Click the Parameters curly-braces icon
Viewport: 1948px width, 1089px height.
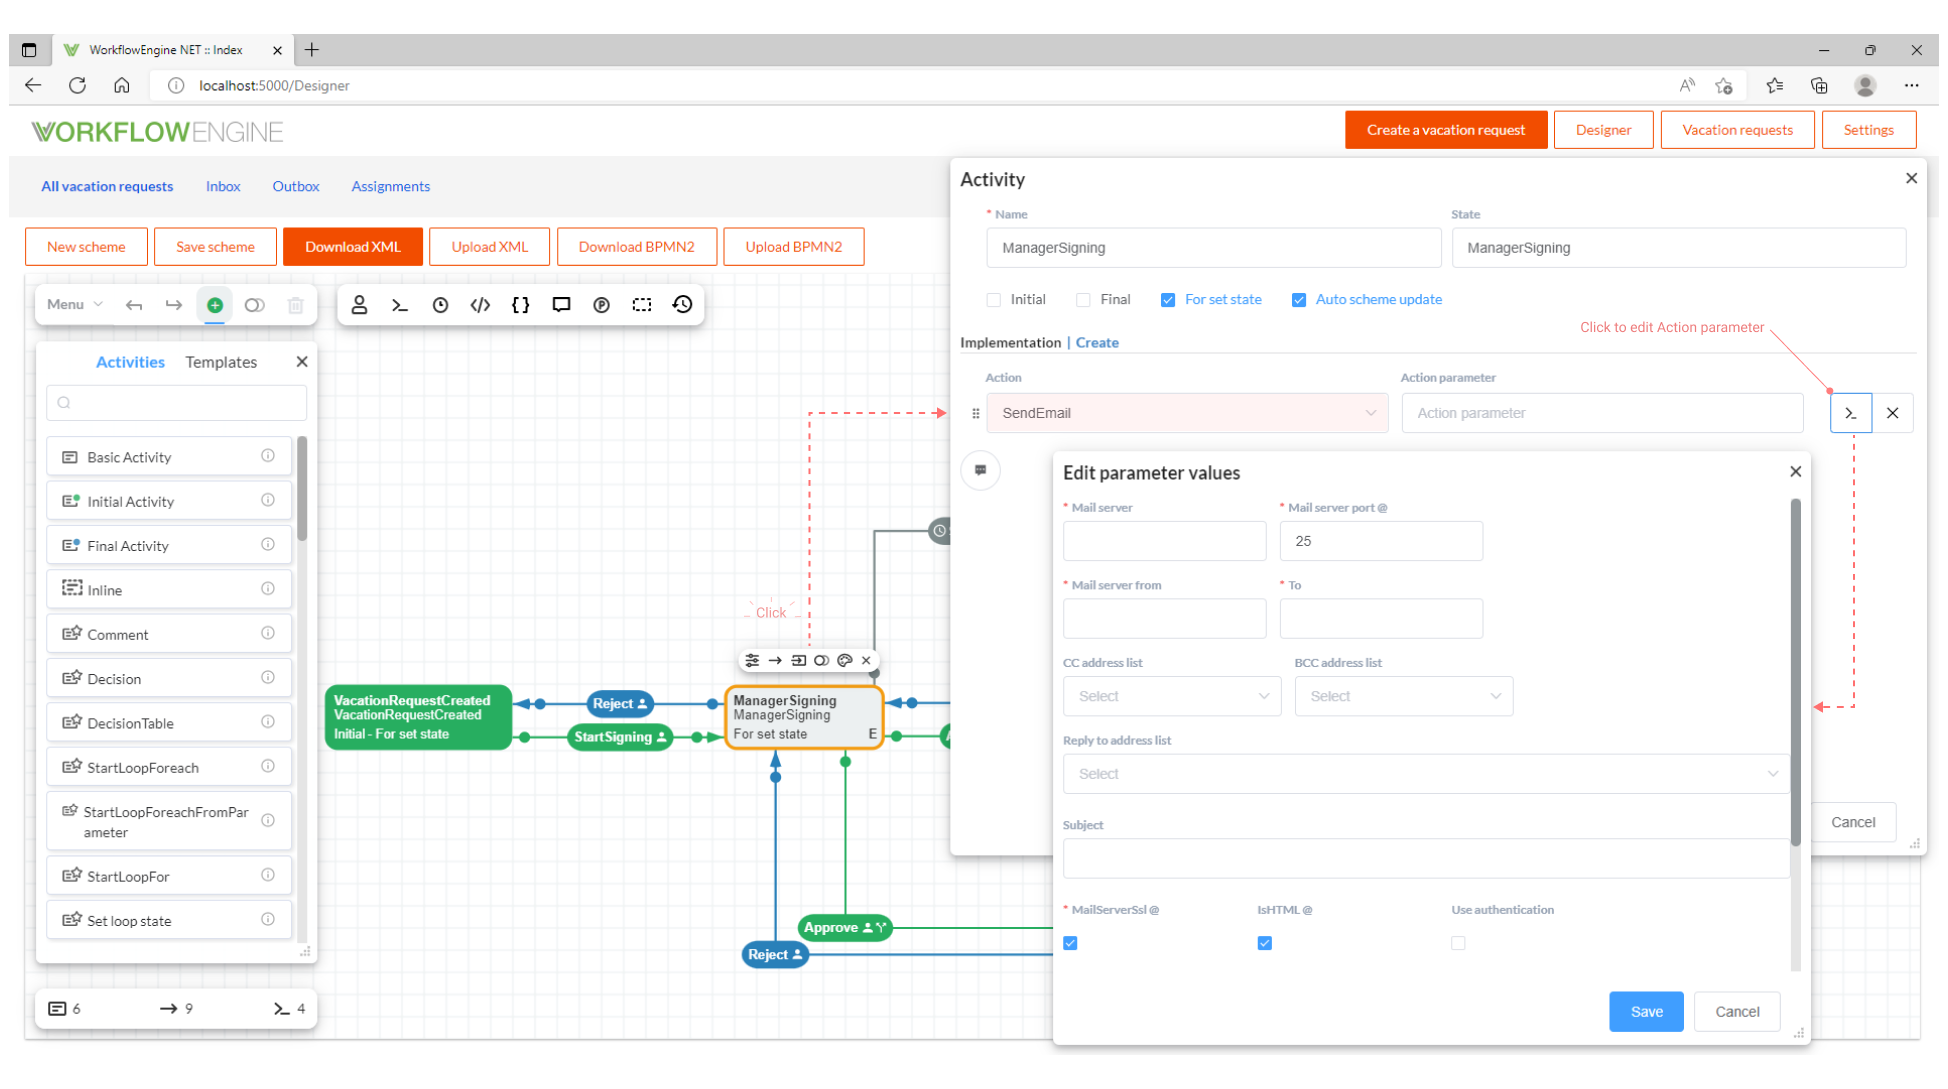tap(520, 305)
